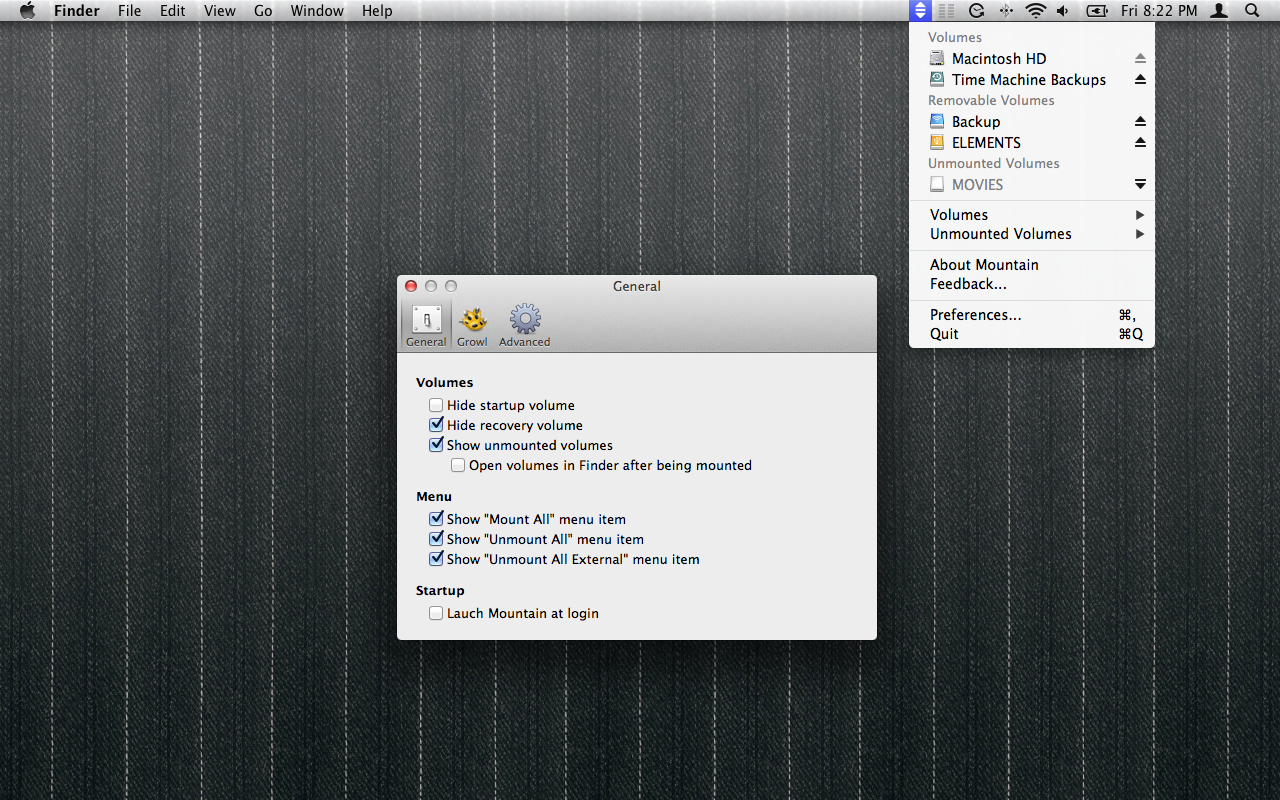Eject the Macintosh HD volume
The width and height of the screenshot is (1280, 800).
click(1140, 59)
